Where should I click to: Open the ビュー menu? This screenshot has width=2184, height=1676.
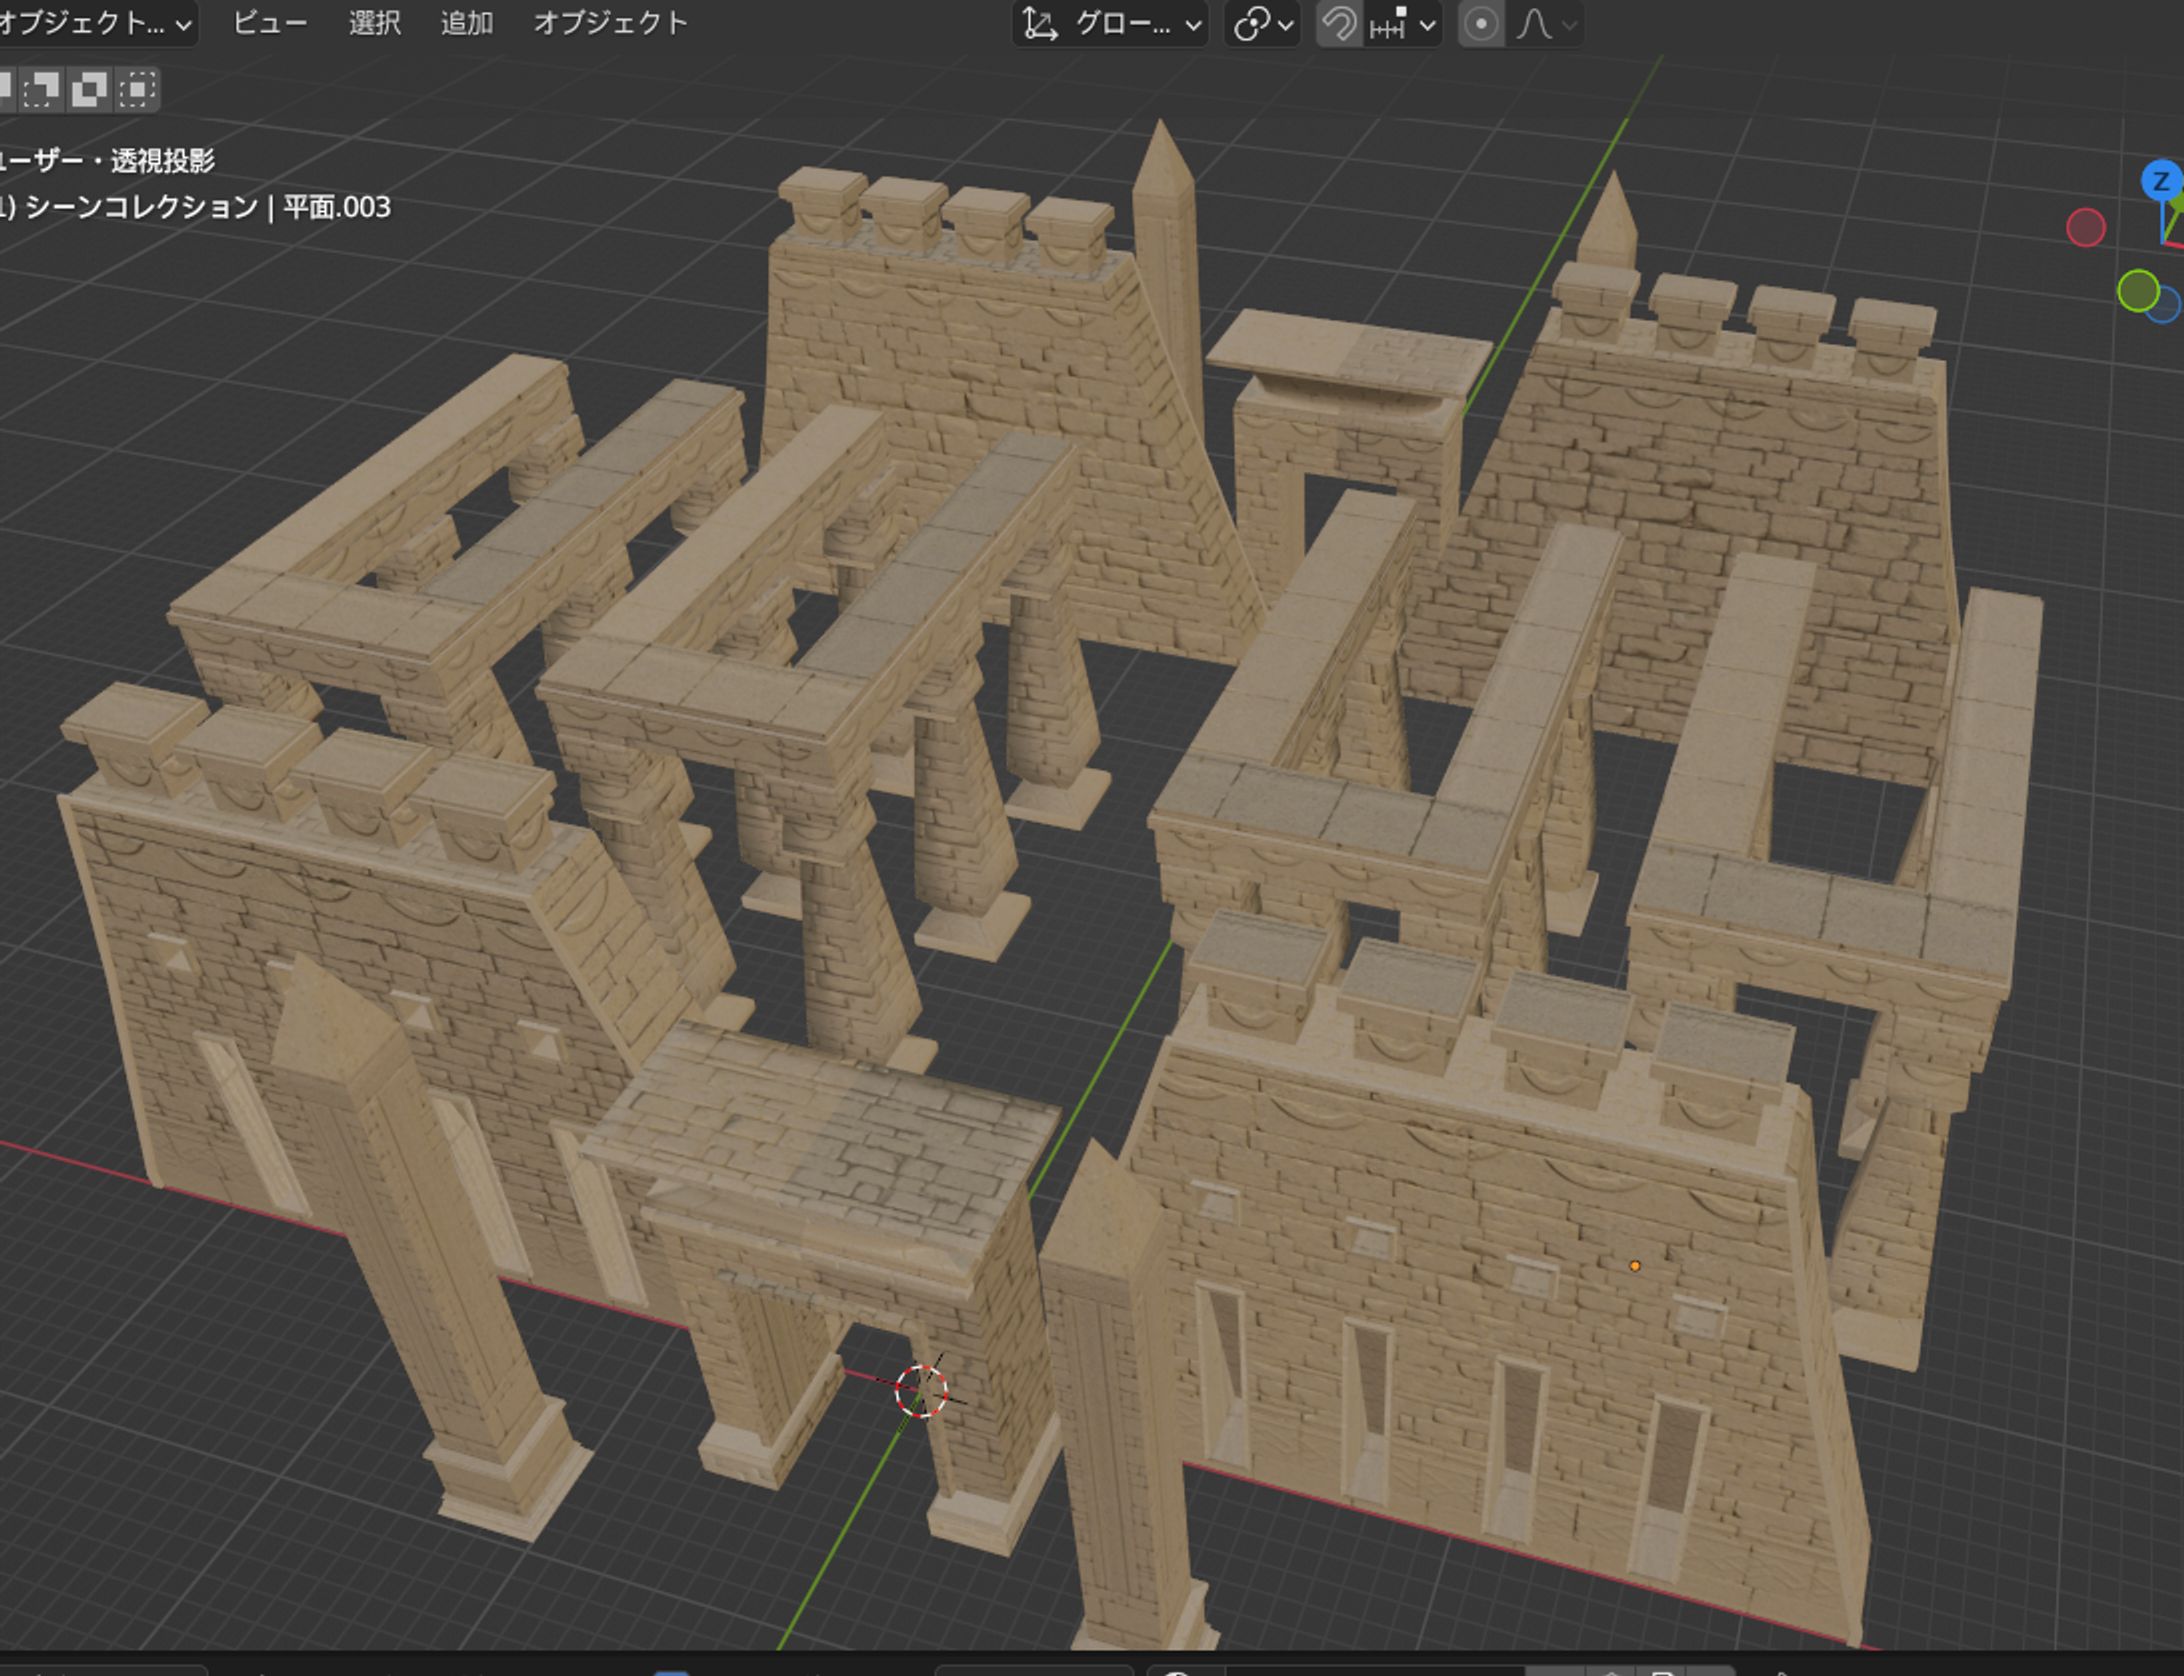click(x=270, y=24)
